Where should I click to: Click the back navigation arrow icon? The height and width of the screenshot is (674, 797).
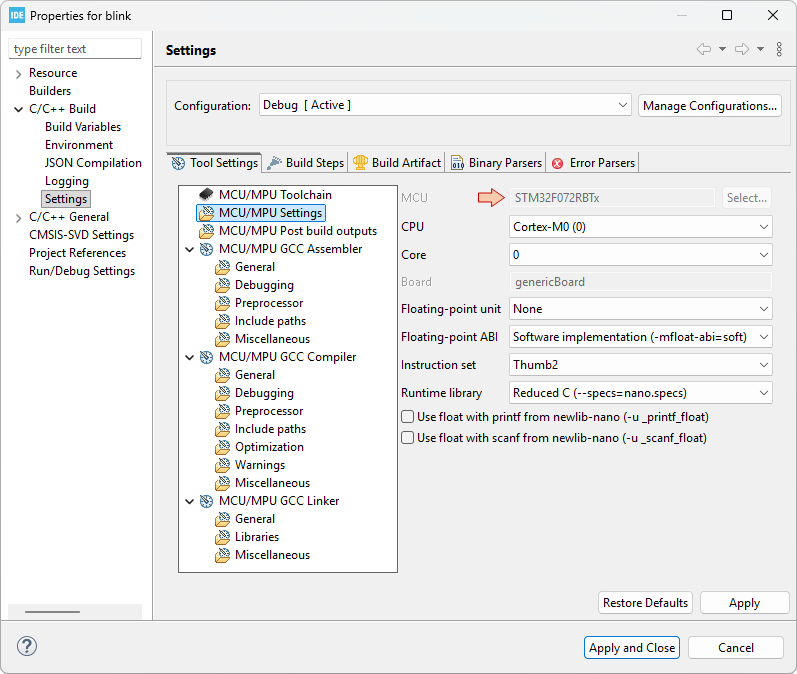click(704, 49)
